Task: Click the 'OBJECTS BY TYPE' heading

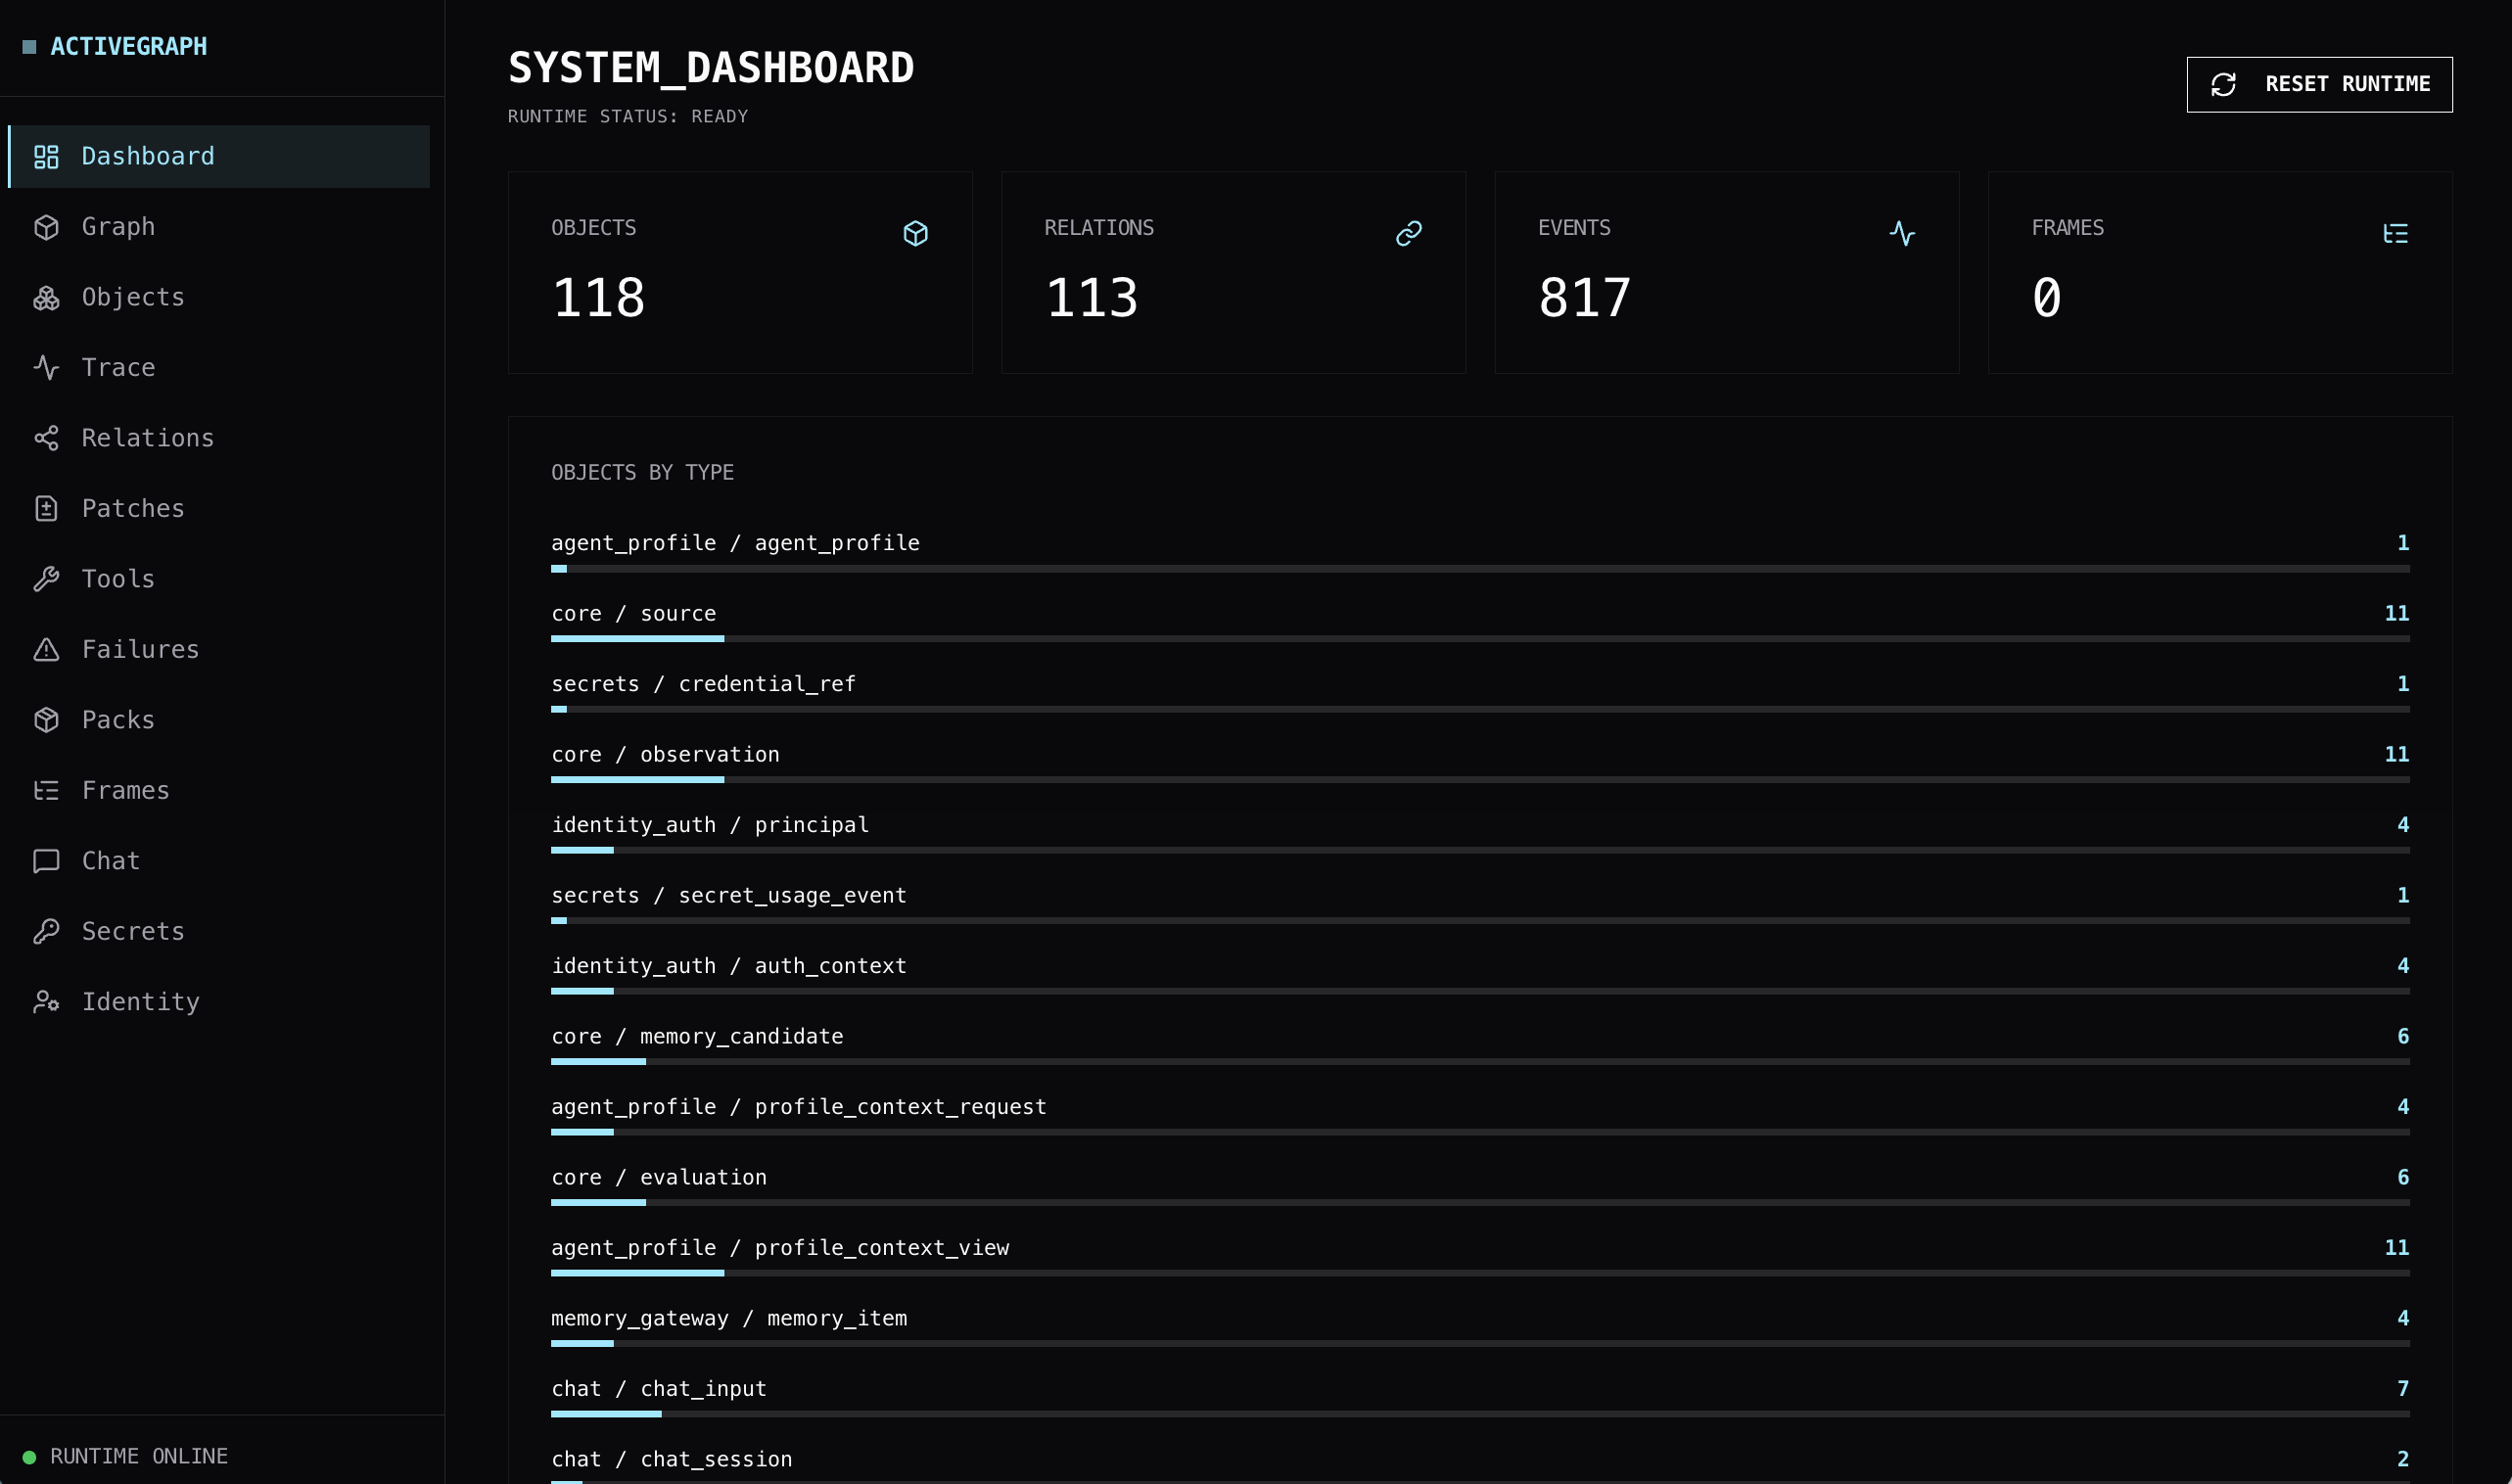Action: tap(642, 473)
